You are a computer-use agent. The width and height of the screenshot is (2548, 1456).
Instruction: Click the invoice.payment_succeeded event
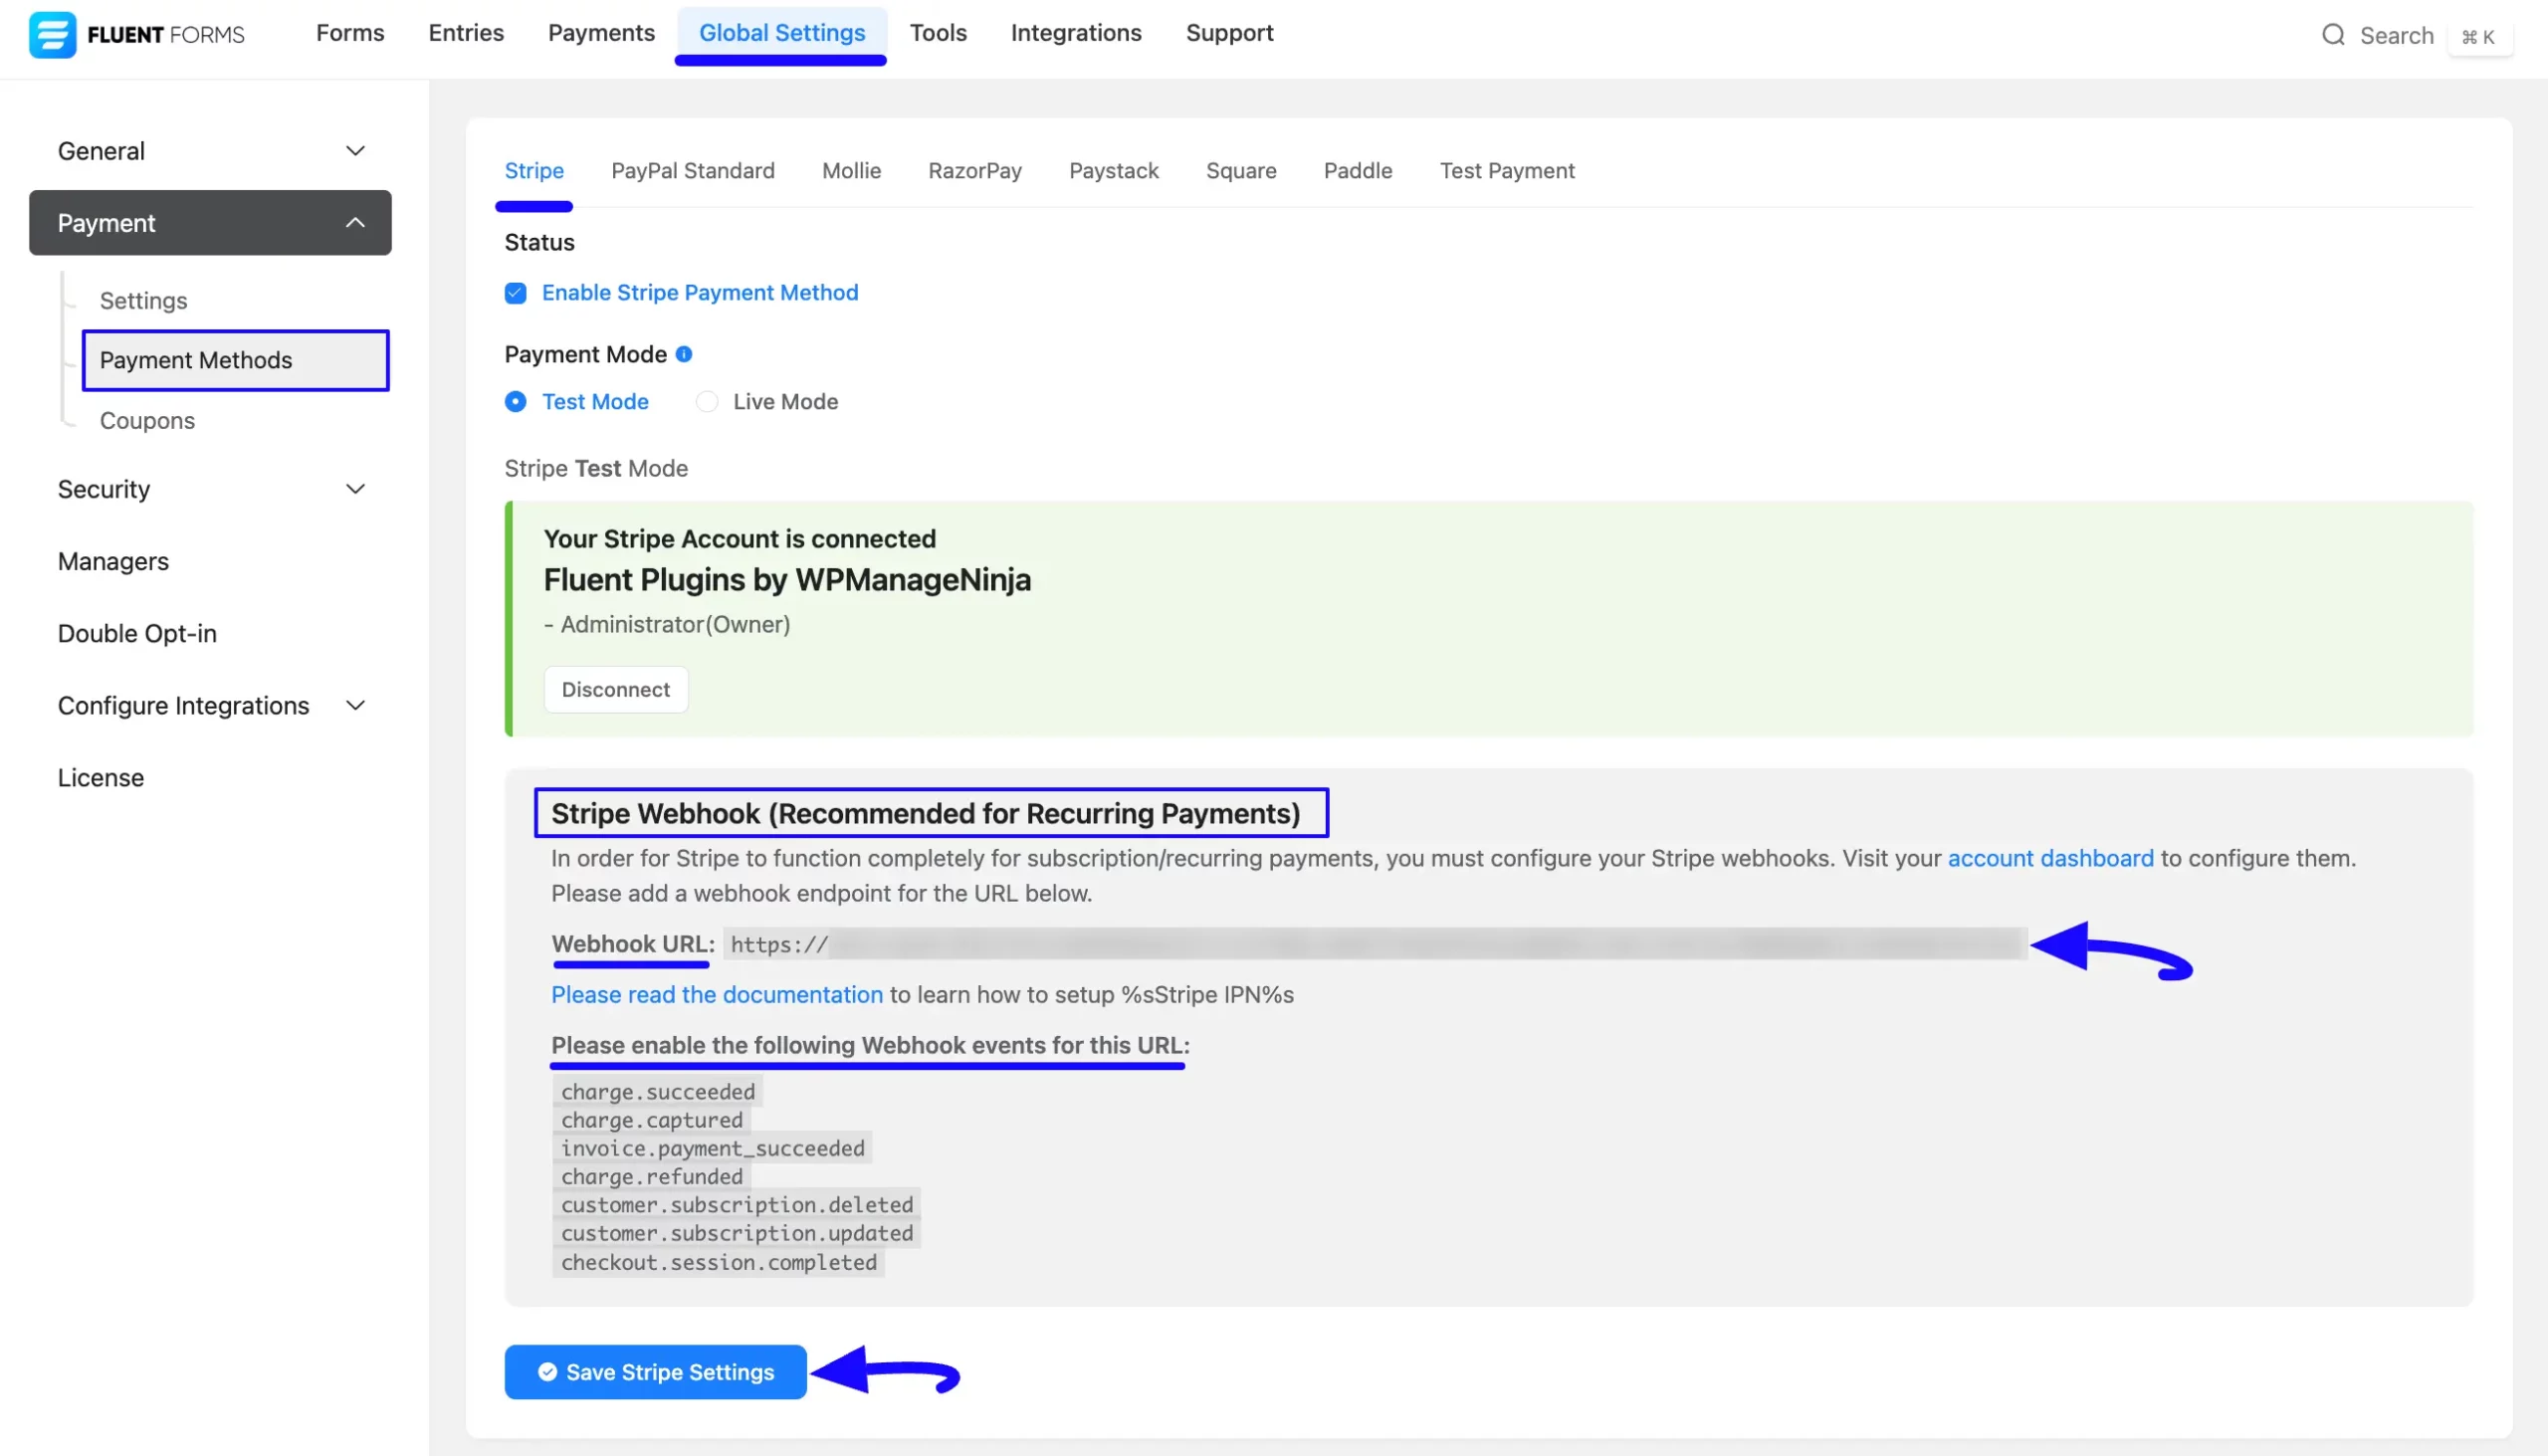tap(712, 1148)
